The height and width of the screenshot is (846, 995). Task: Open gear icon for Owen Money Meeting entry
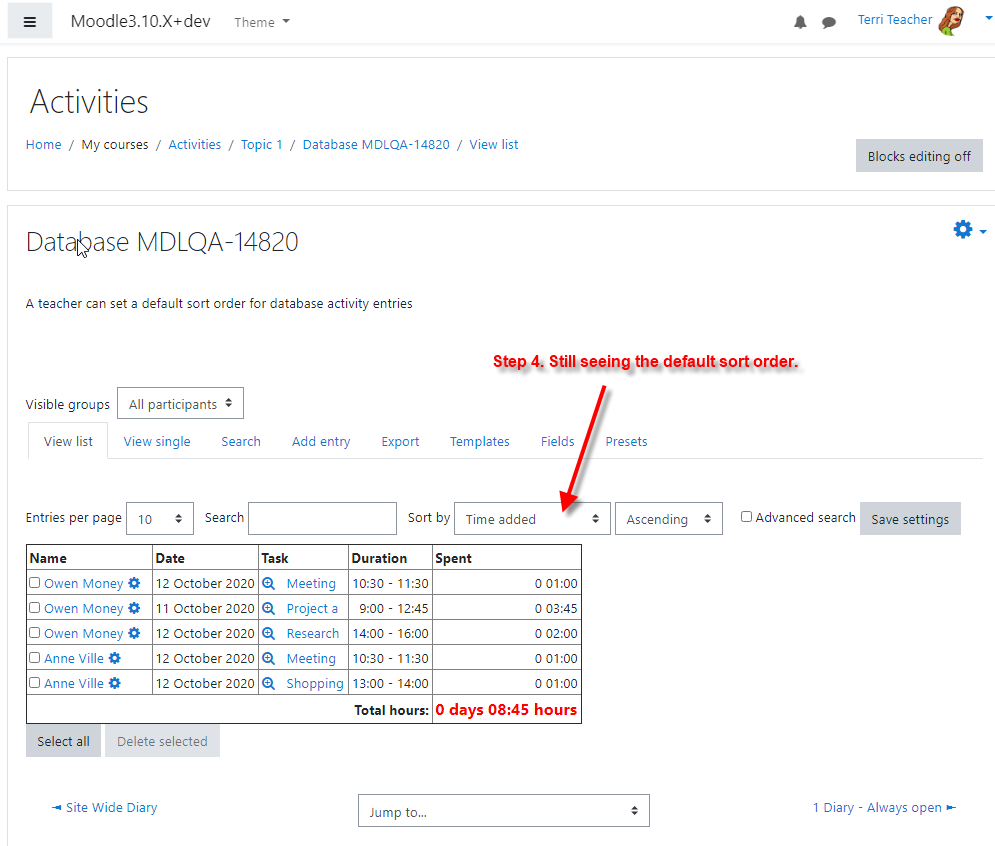[134, 583]
